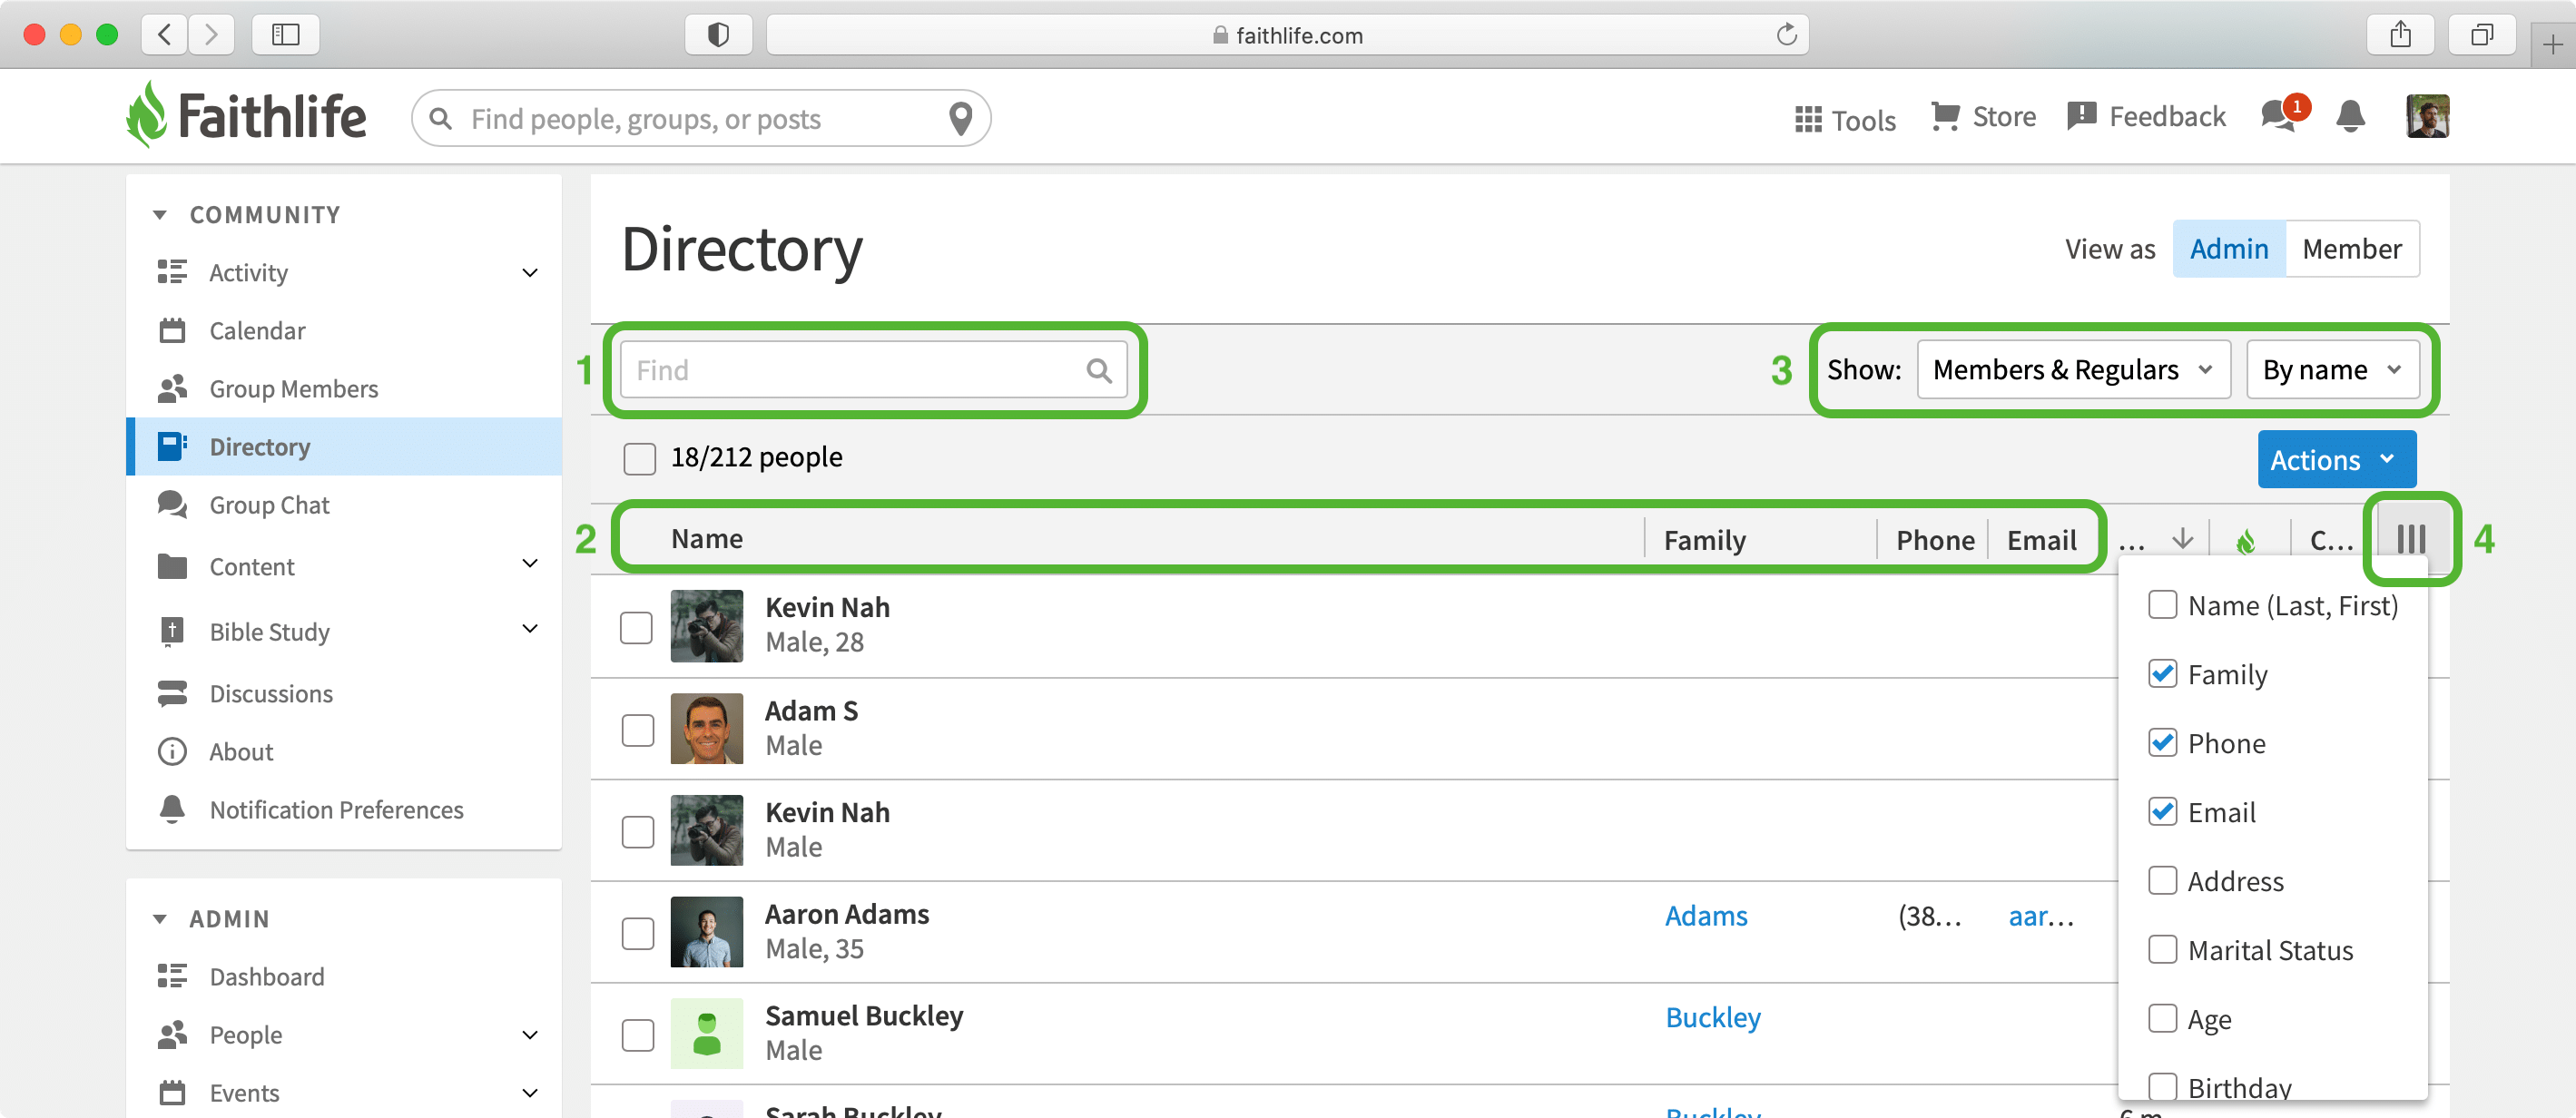The height and width of the screenshot is (1118, 2576).
Task: Sort by the Name column header
Action: tap(707, 539)
